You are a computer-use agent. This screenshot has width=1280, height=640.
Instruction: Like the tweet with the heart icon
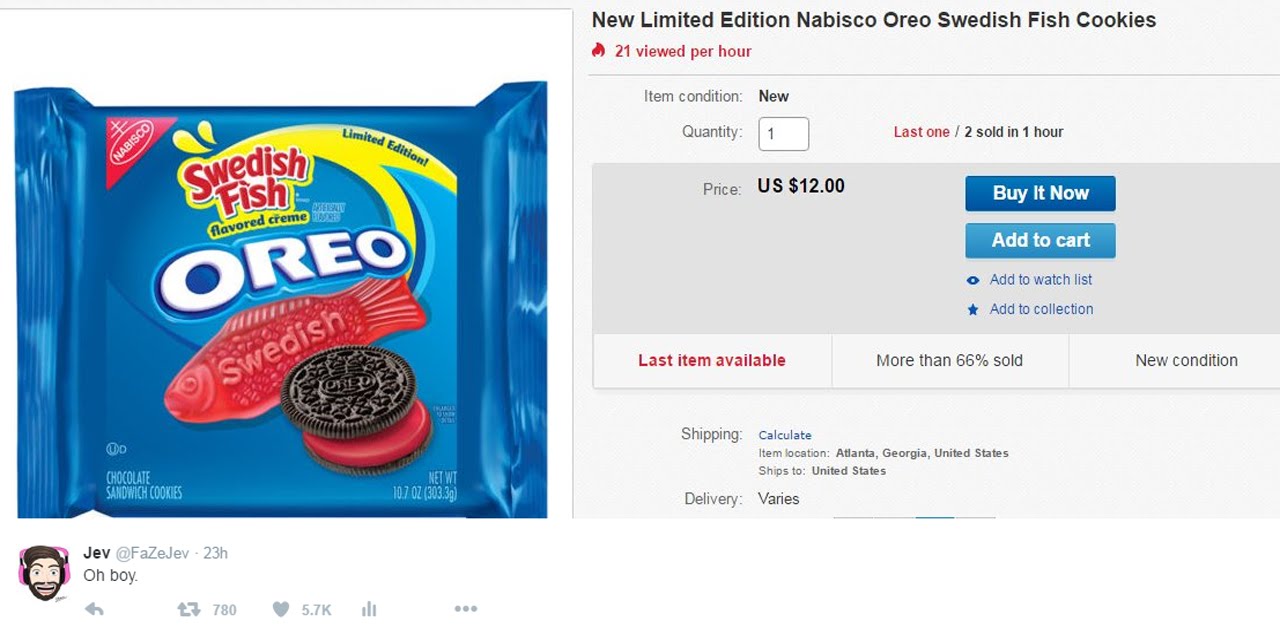click(281, 609)
